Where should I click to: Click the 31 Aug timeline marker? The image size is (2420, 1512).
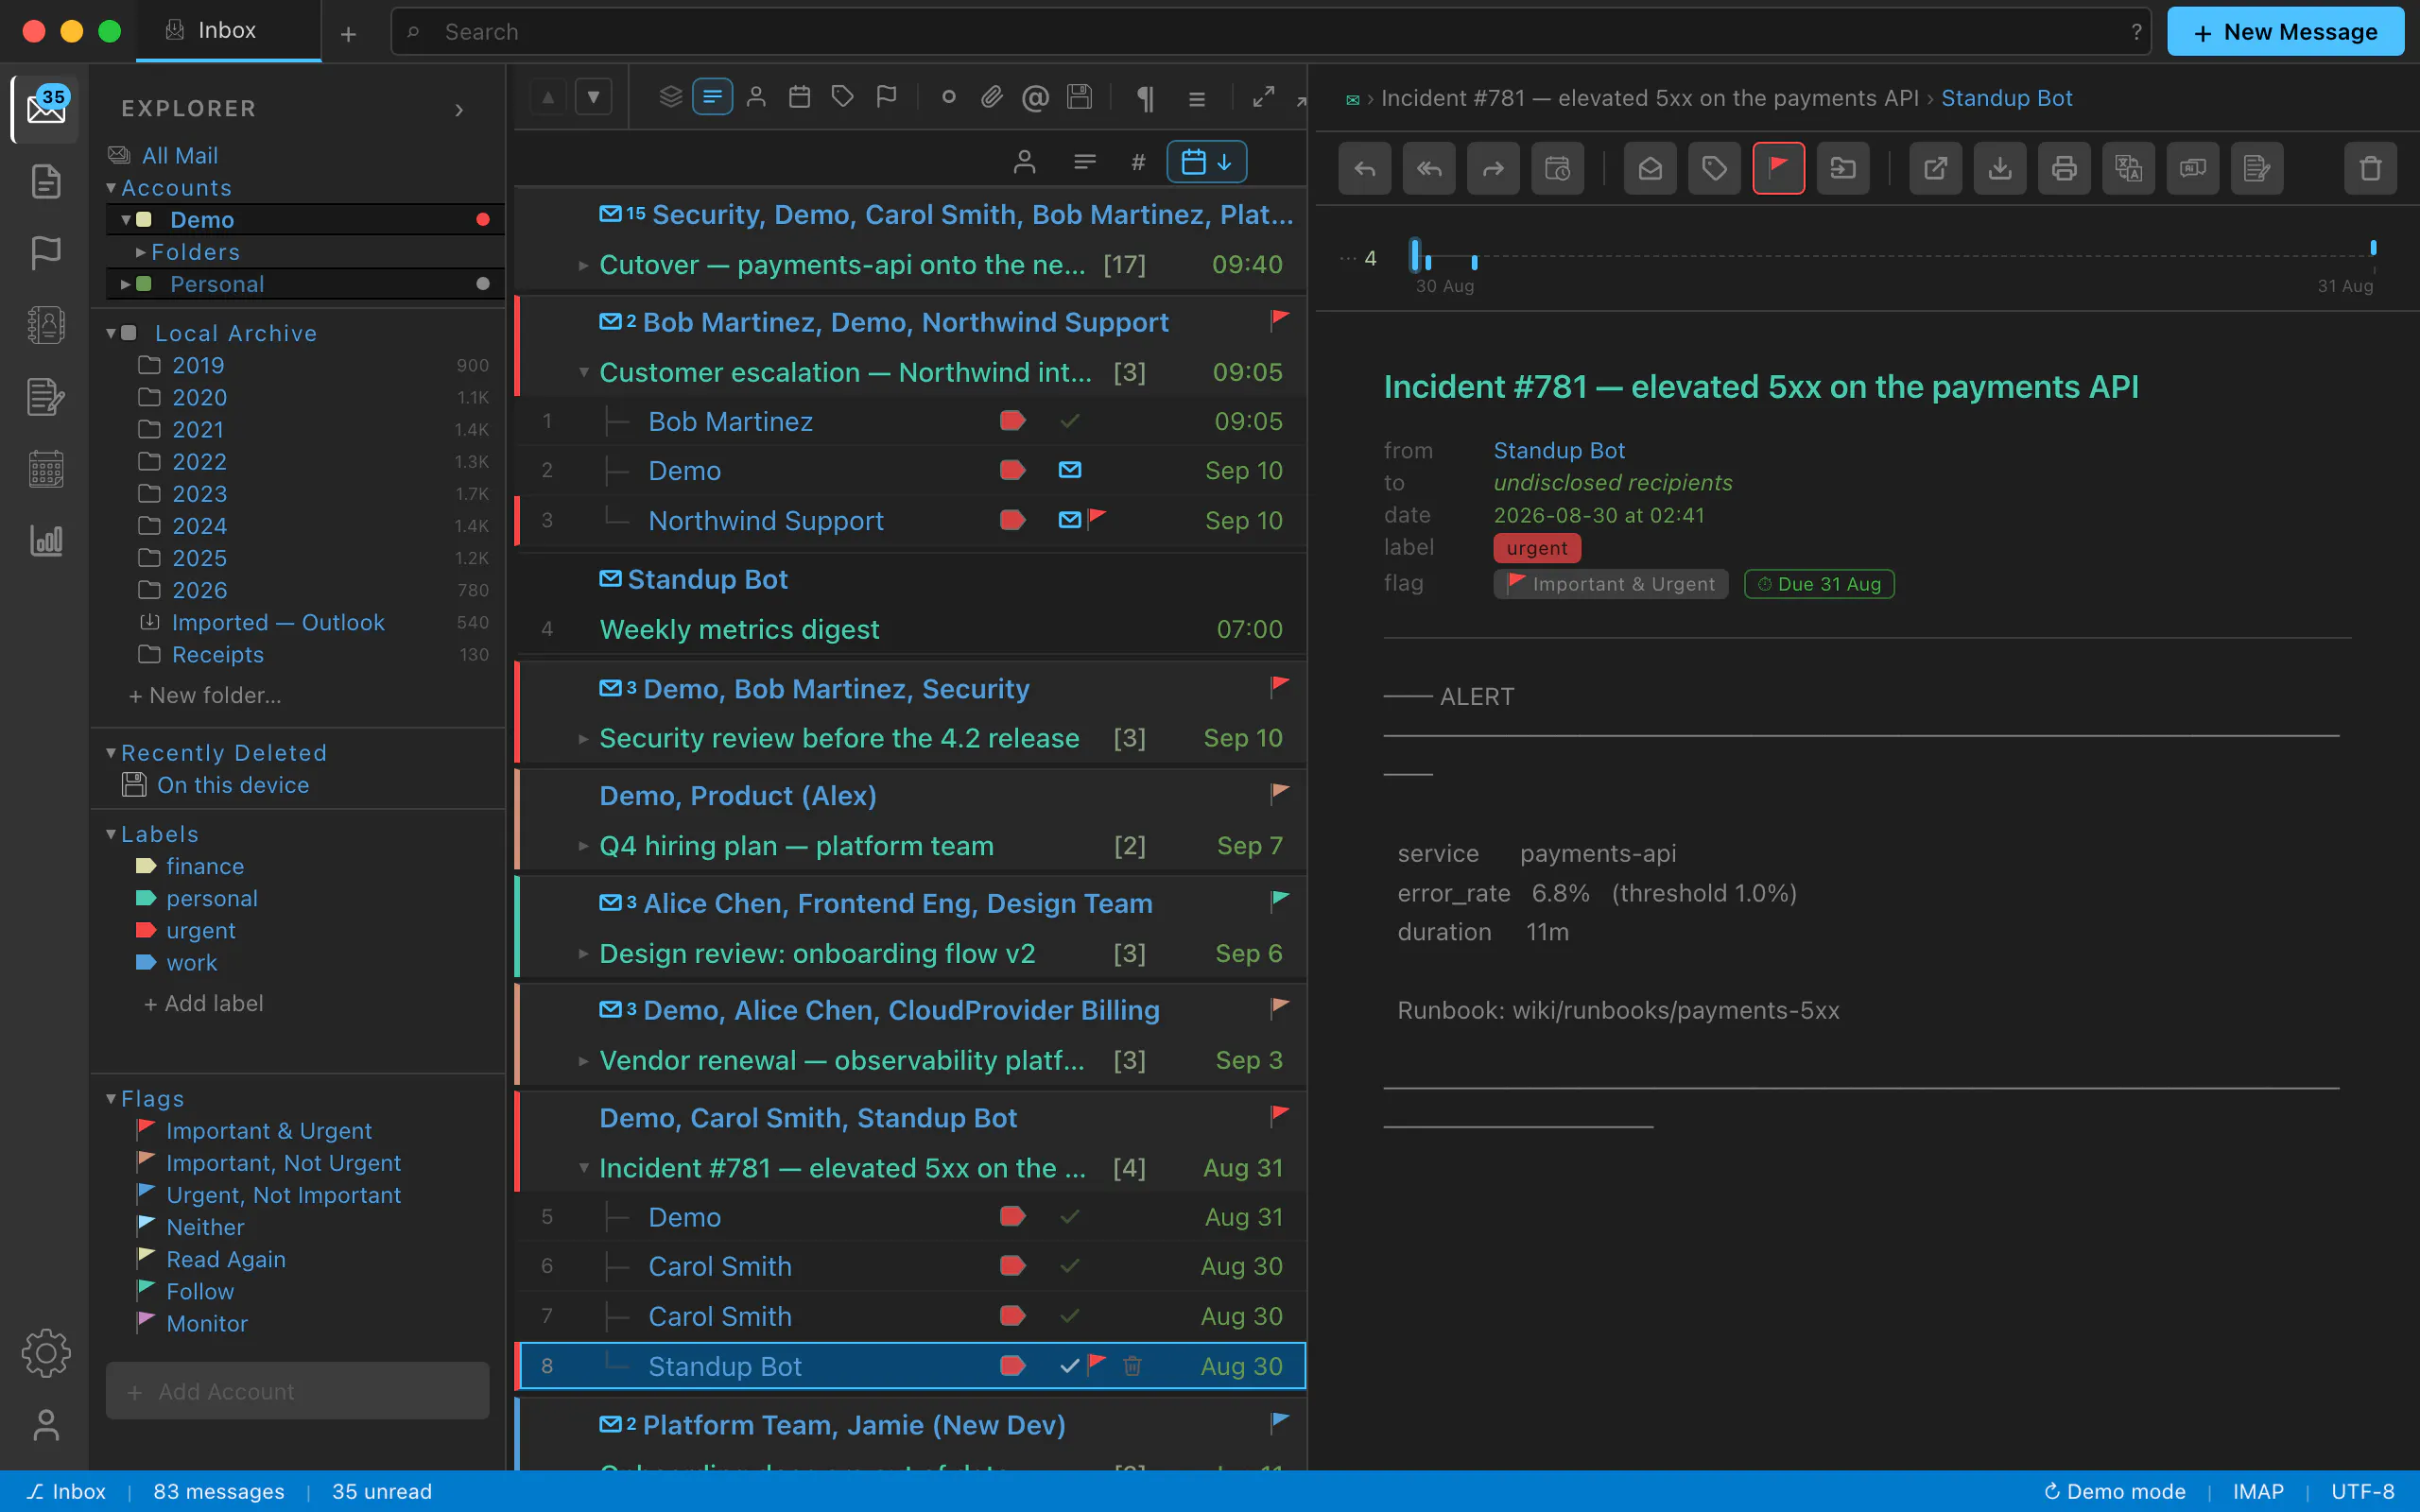[2372, 248]
